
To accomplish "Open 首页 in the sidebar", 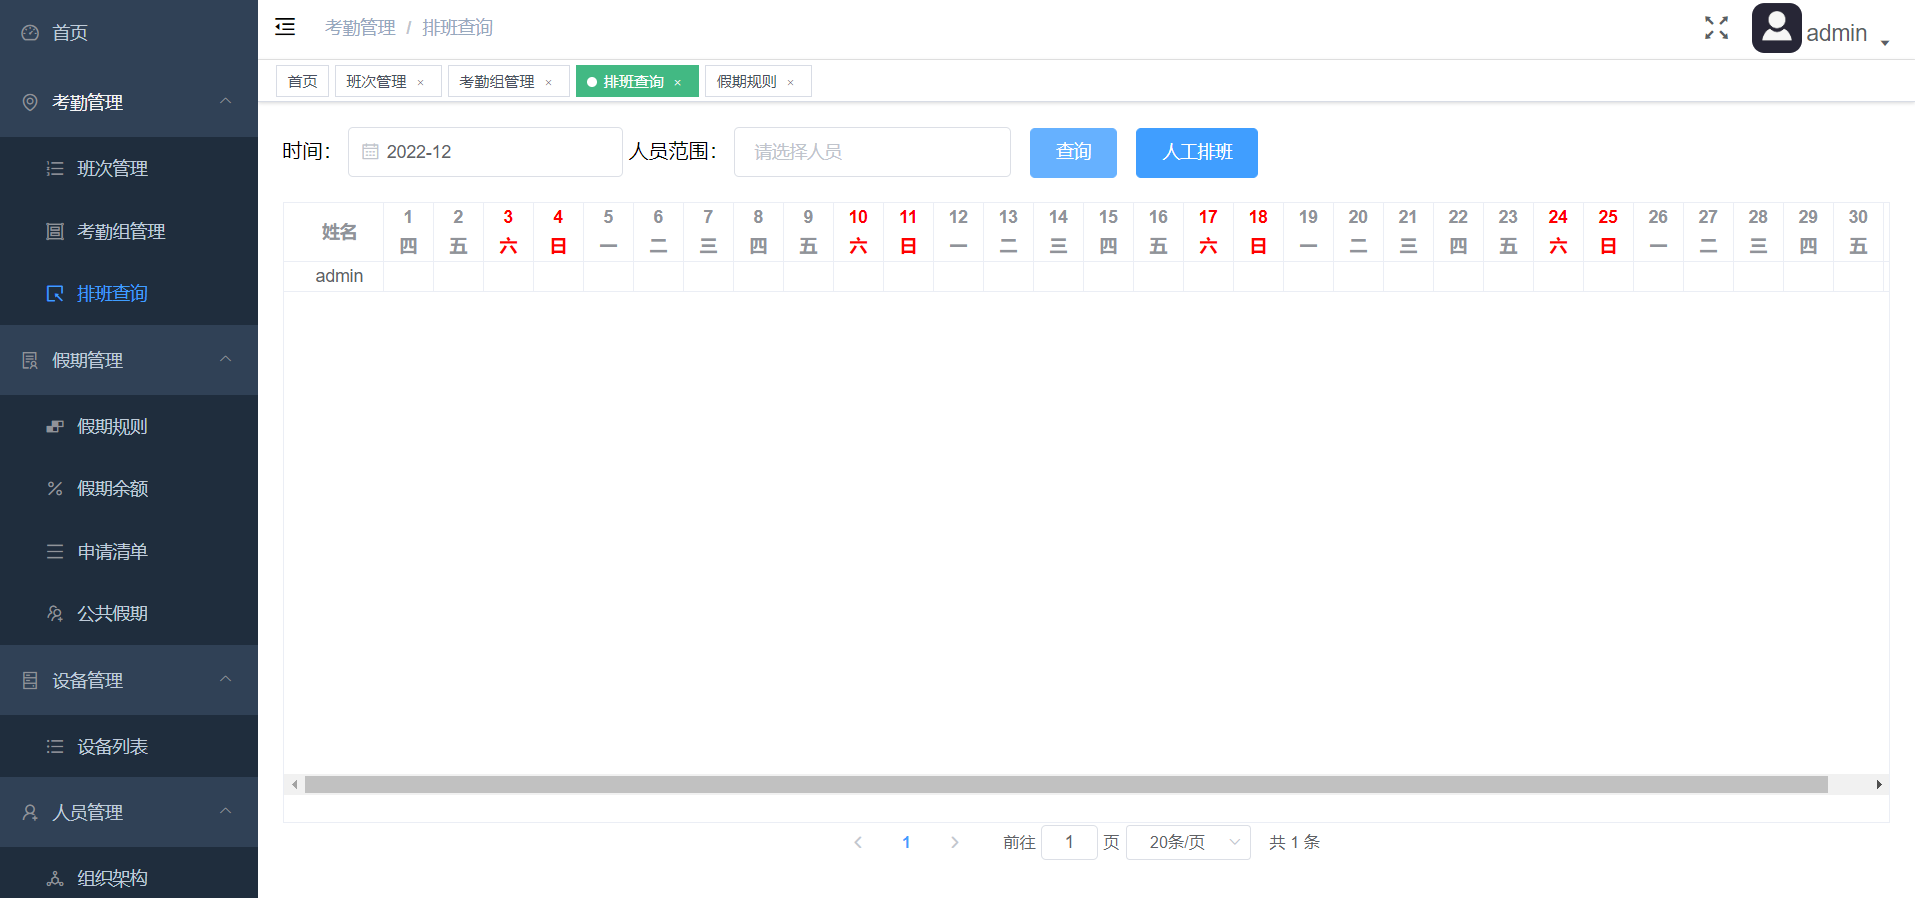I will (129, 33).
